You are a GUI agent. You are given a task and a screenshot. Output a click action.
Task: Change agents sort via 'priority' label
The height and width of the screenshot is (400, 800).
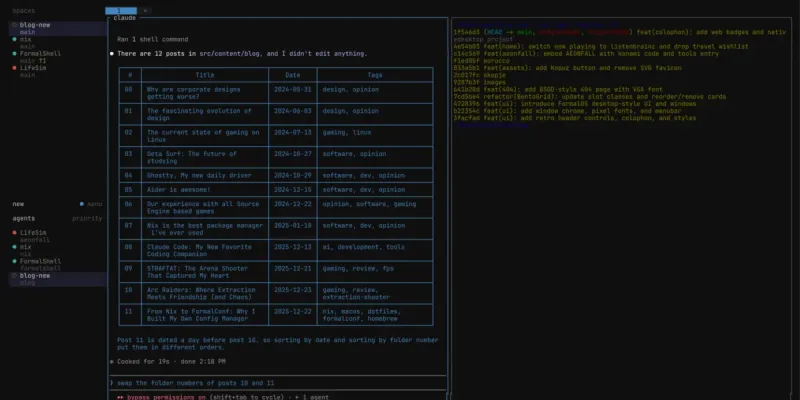pyautogui.click(x=87, y=218)
